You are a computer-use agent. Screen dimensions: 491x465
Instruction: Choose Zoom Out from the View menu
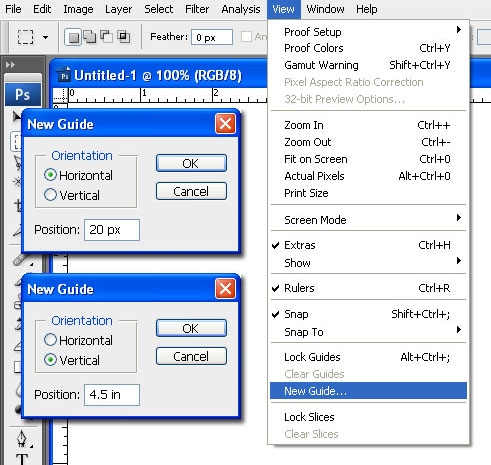click(368, 142)
